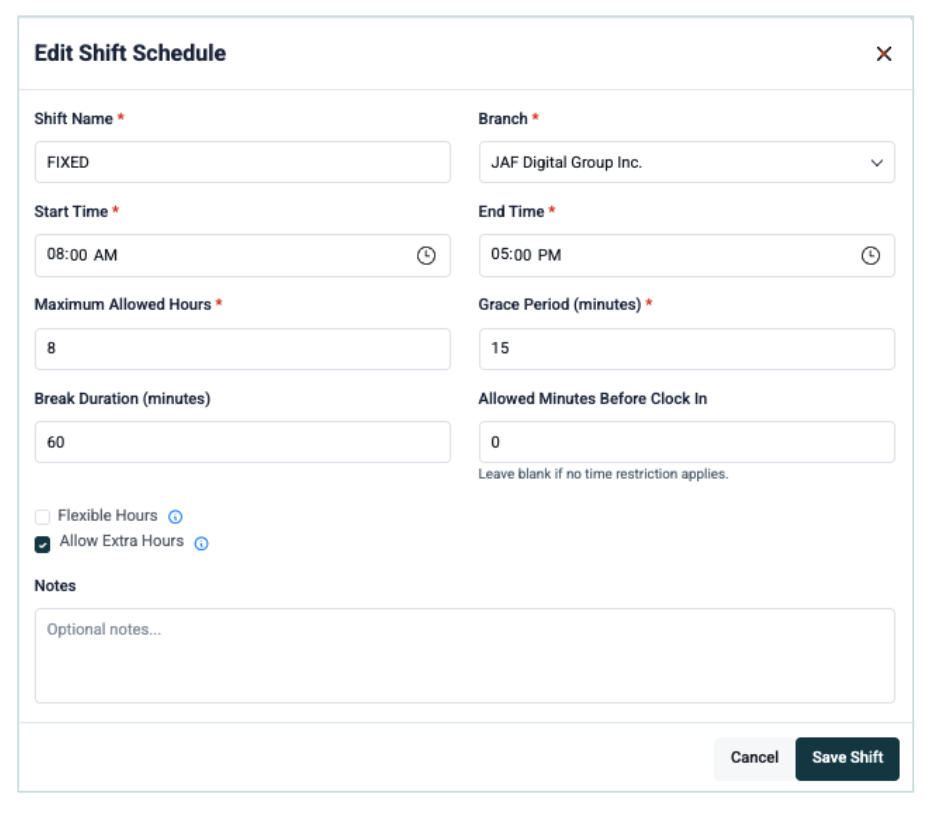Enable the Flexible Hours checkbox
The height and width of the screenshot is (820, 936).
point(42,517)
